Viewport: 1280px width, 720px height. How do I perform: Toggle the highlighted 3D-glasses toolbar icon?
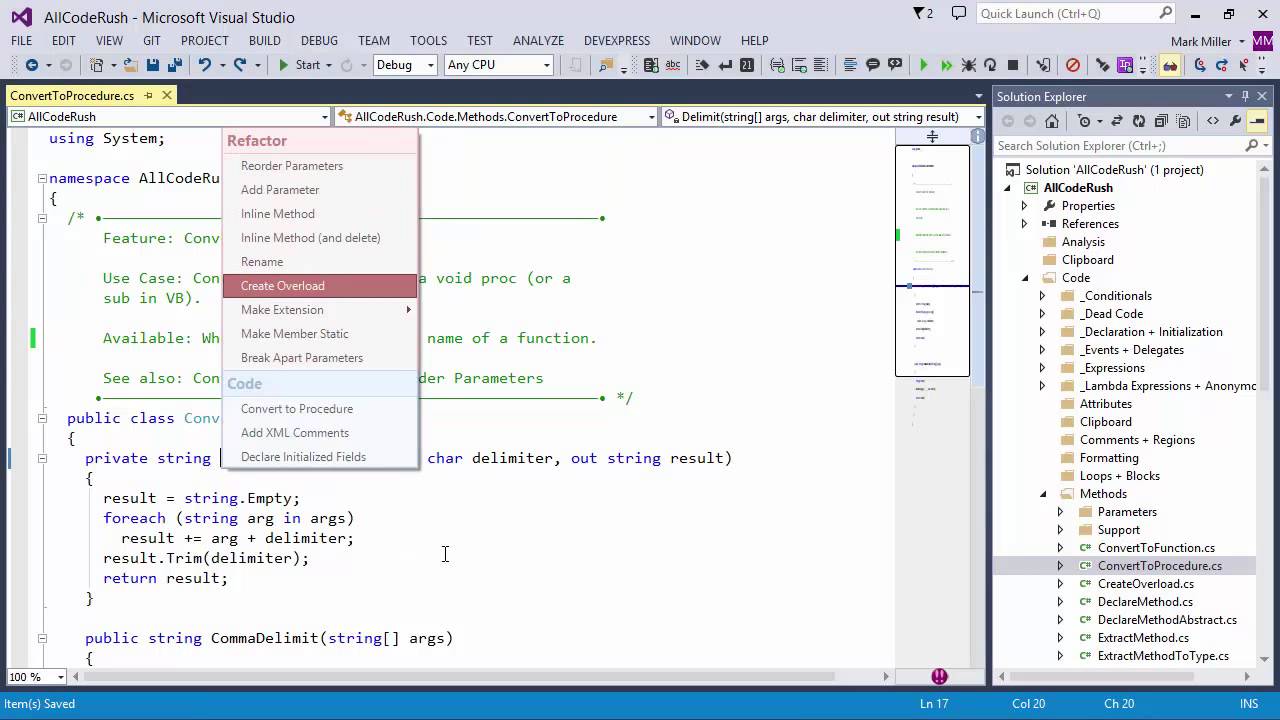1170,65
